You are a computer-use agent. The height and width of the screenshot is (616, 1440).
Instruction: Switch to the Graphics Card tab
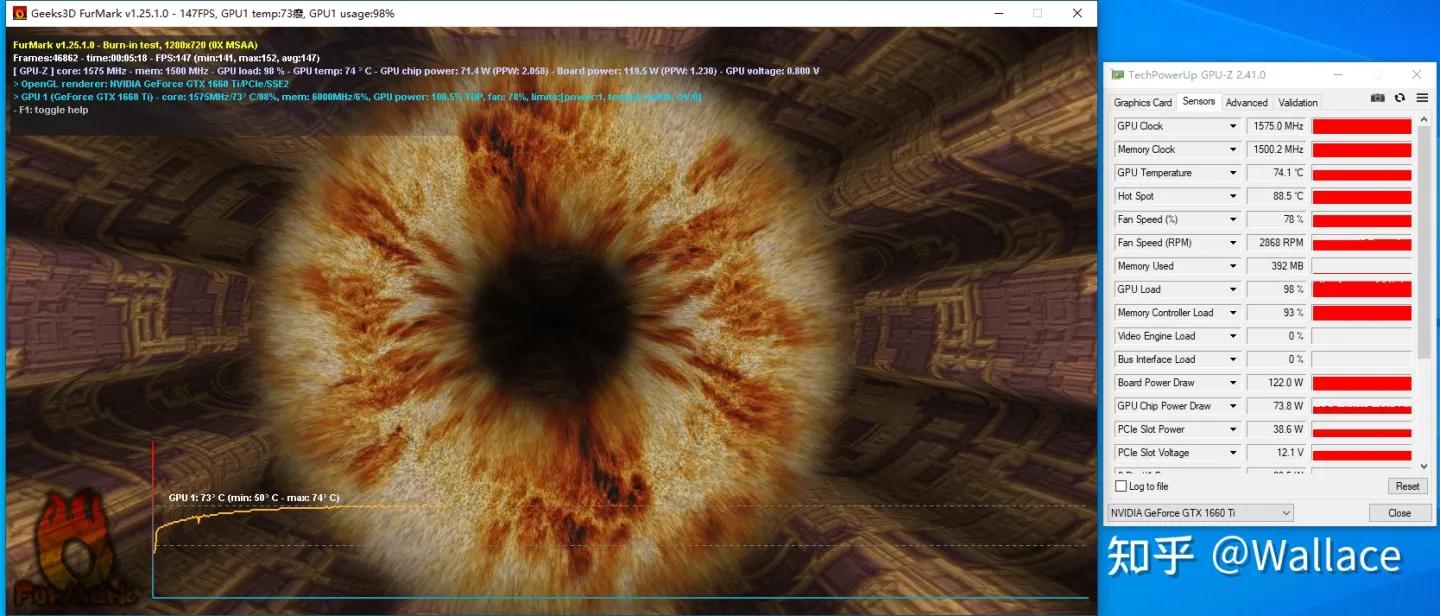click(x=1143, y=102)
